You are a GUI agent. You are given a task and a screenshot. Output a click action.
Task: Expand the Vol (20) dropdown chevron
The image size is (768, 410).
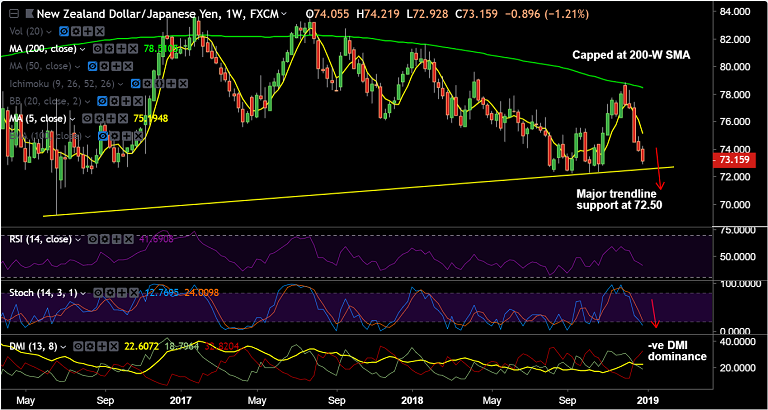pyautogui.click(x=49, y=32)
